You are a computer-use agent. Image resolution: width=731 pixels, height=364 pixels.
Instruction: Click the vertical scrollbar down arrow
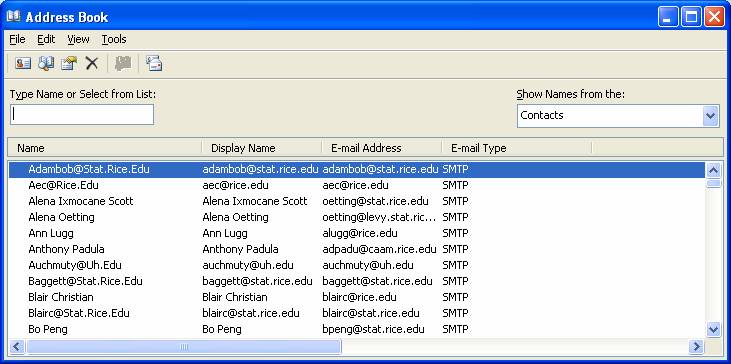click(713, 330)
